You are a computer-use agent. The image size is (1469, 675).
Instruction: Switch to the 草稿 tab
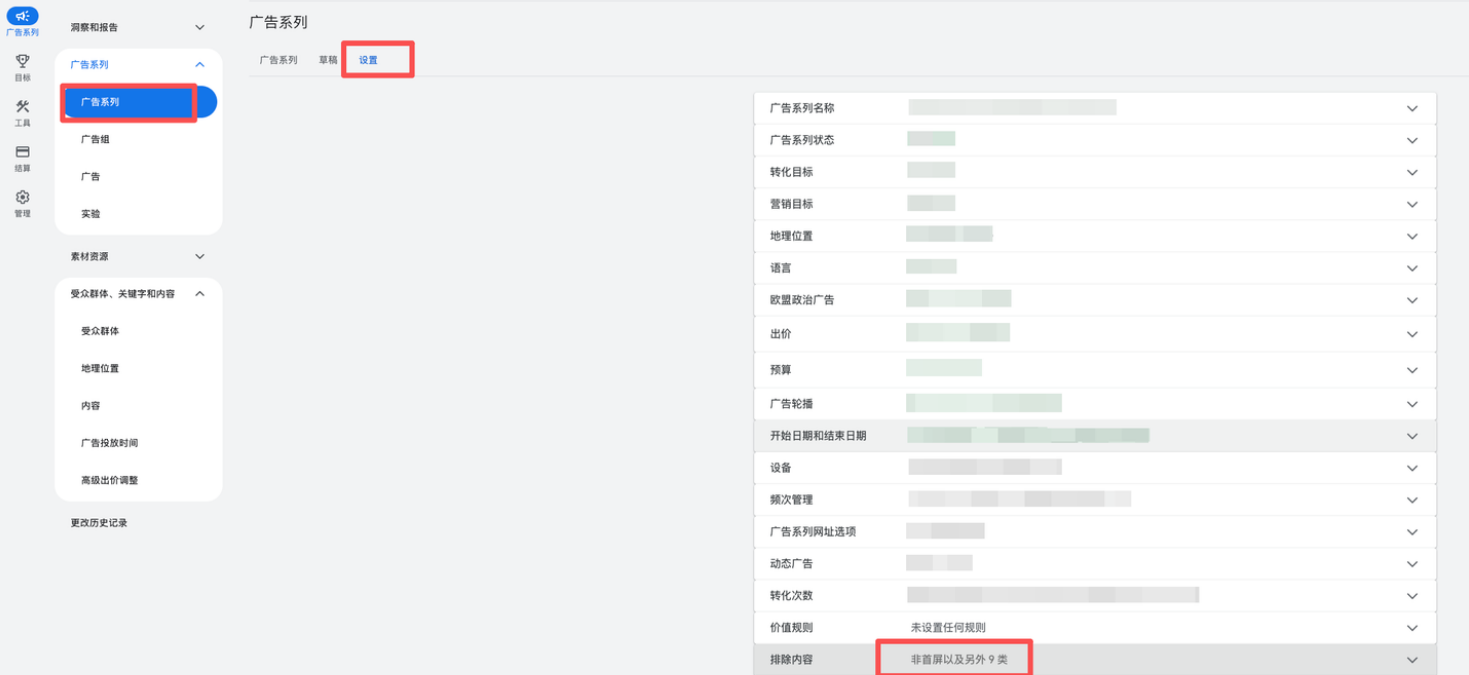[328, 60]
